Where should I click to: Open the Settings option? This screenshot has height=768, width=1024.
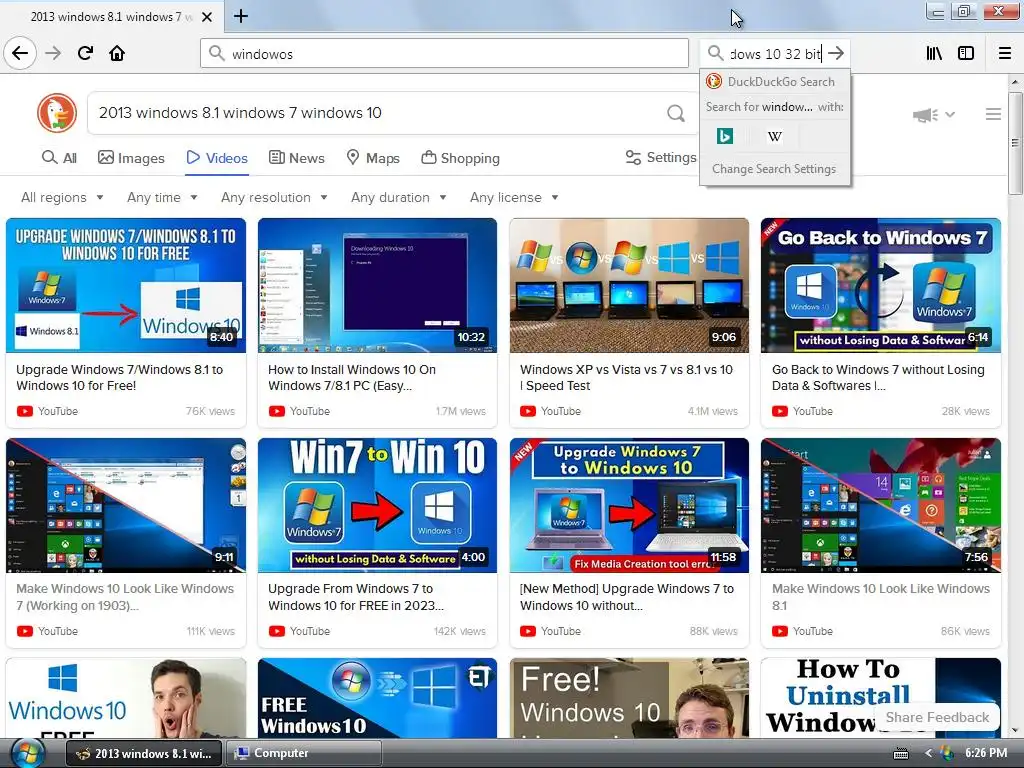click(x=661, y=157)
